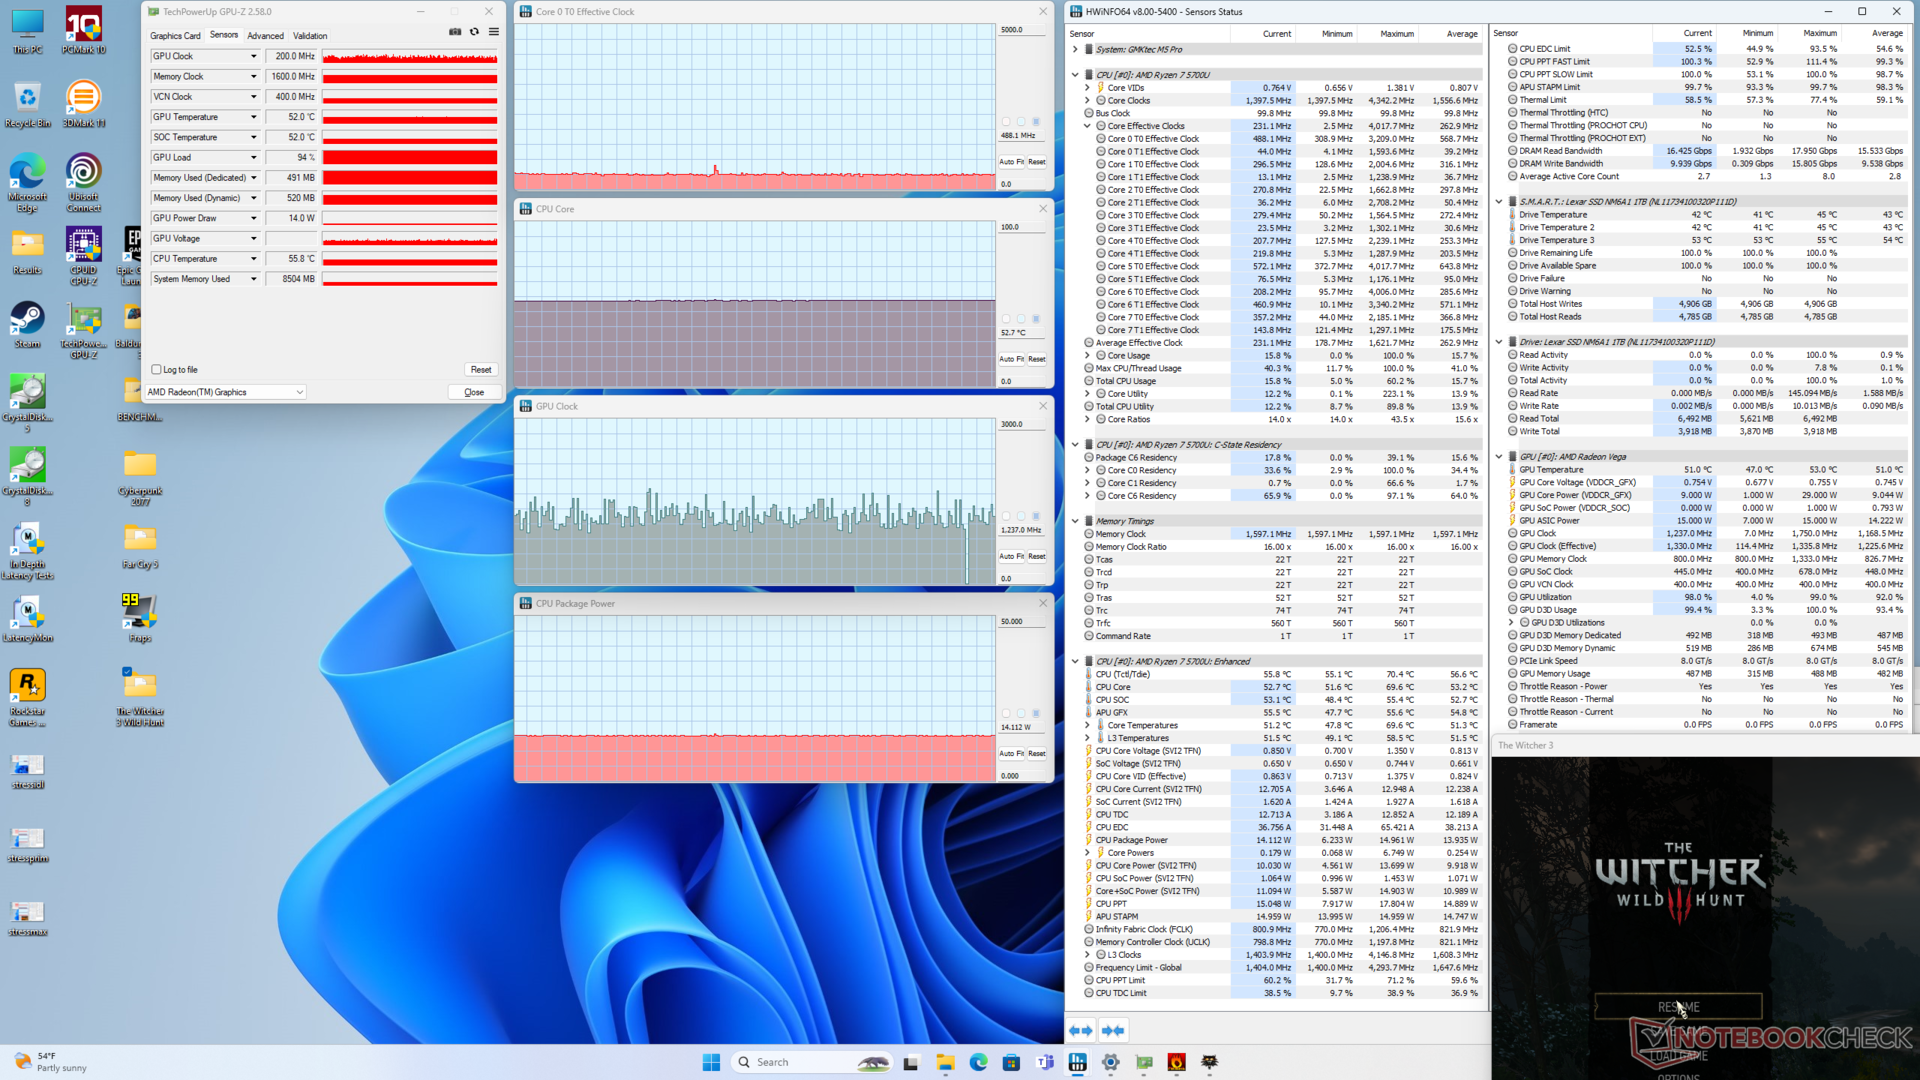Screen dimensions: 1920x1080
Task: Click Reset button in GPU-Z
Action: (481, 369)
